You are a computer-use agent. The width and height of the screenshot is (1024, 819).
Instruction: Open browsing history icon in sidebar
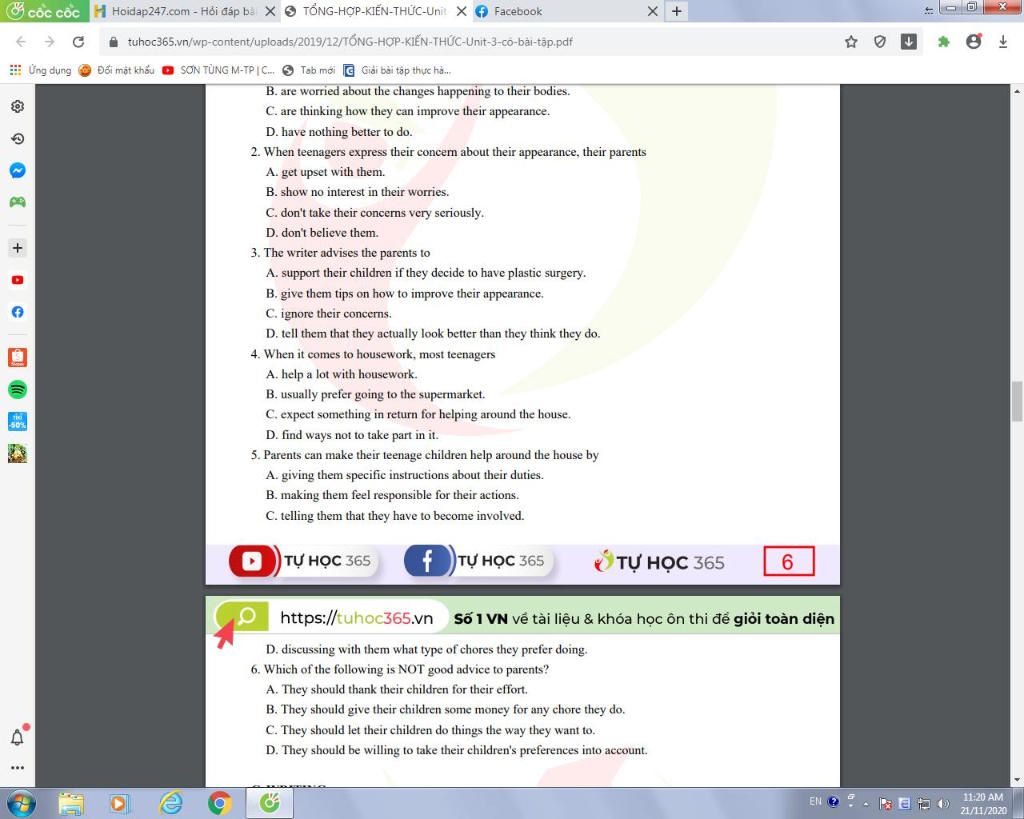[18, 138]
